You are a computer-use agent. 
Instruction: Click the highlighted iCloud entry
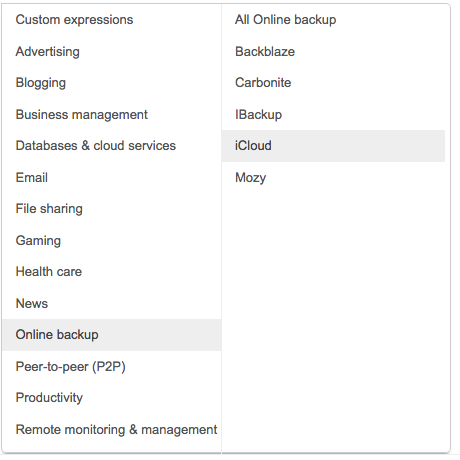[x=333, y=146]
